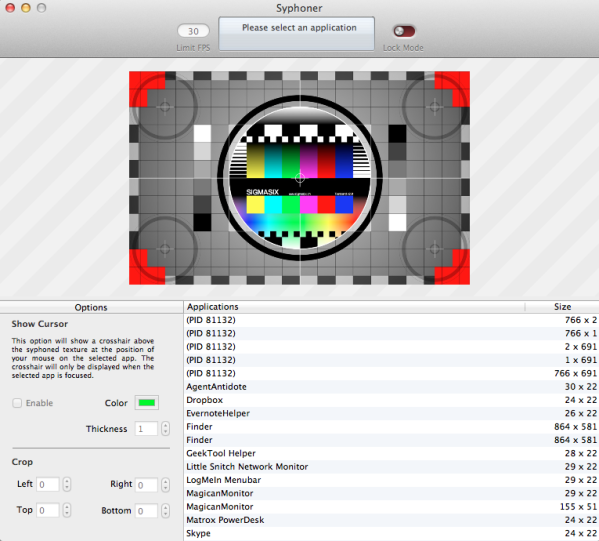
Task: Select Dropbox in the applications list
Action: click(391, 400)
